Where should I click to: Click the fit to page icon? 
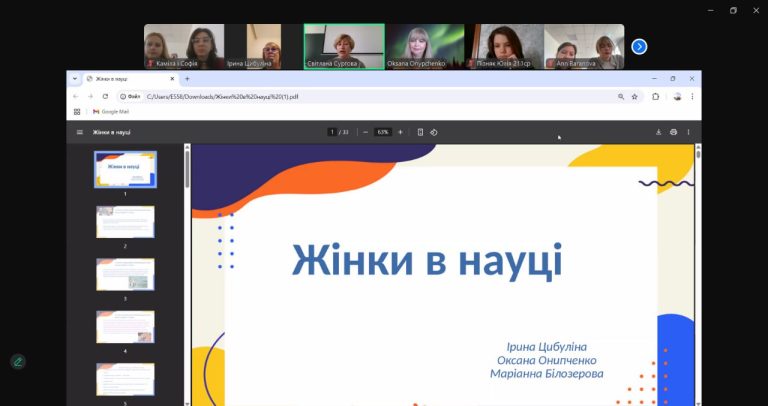(x=420, y=132)
